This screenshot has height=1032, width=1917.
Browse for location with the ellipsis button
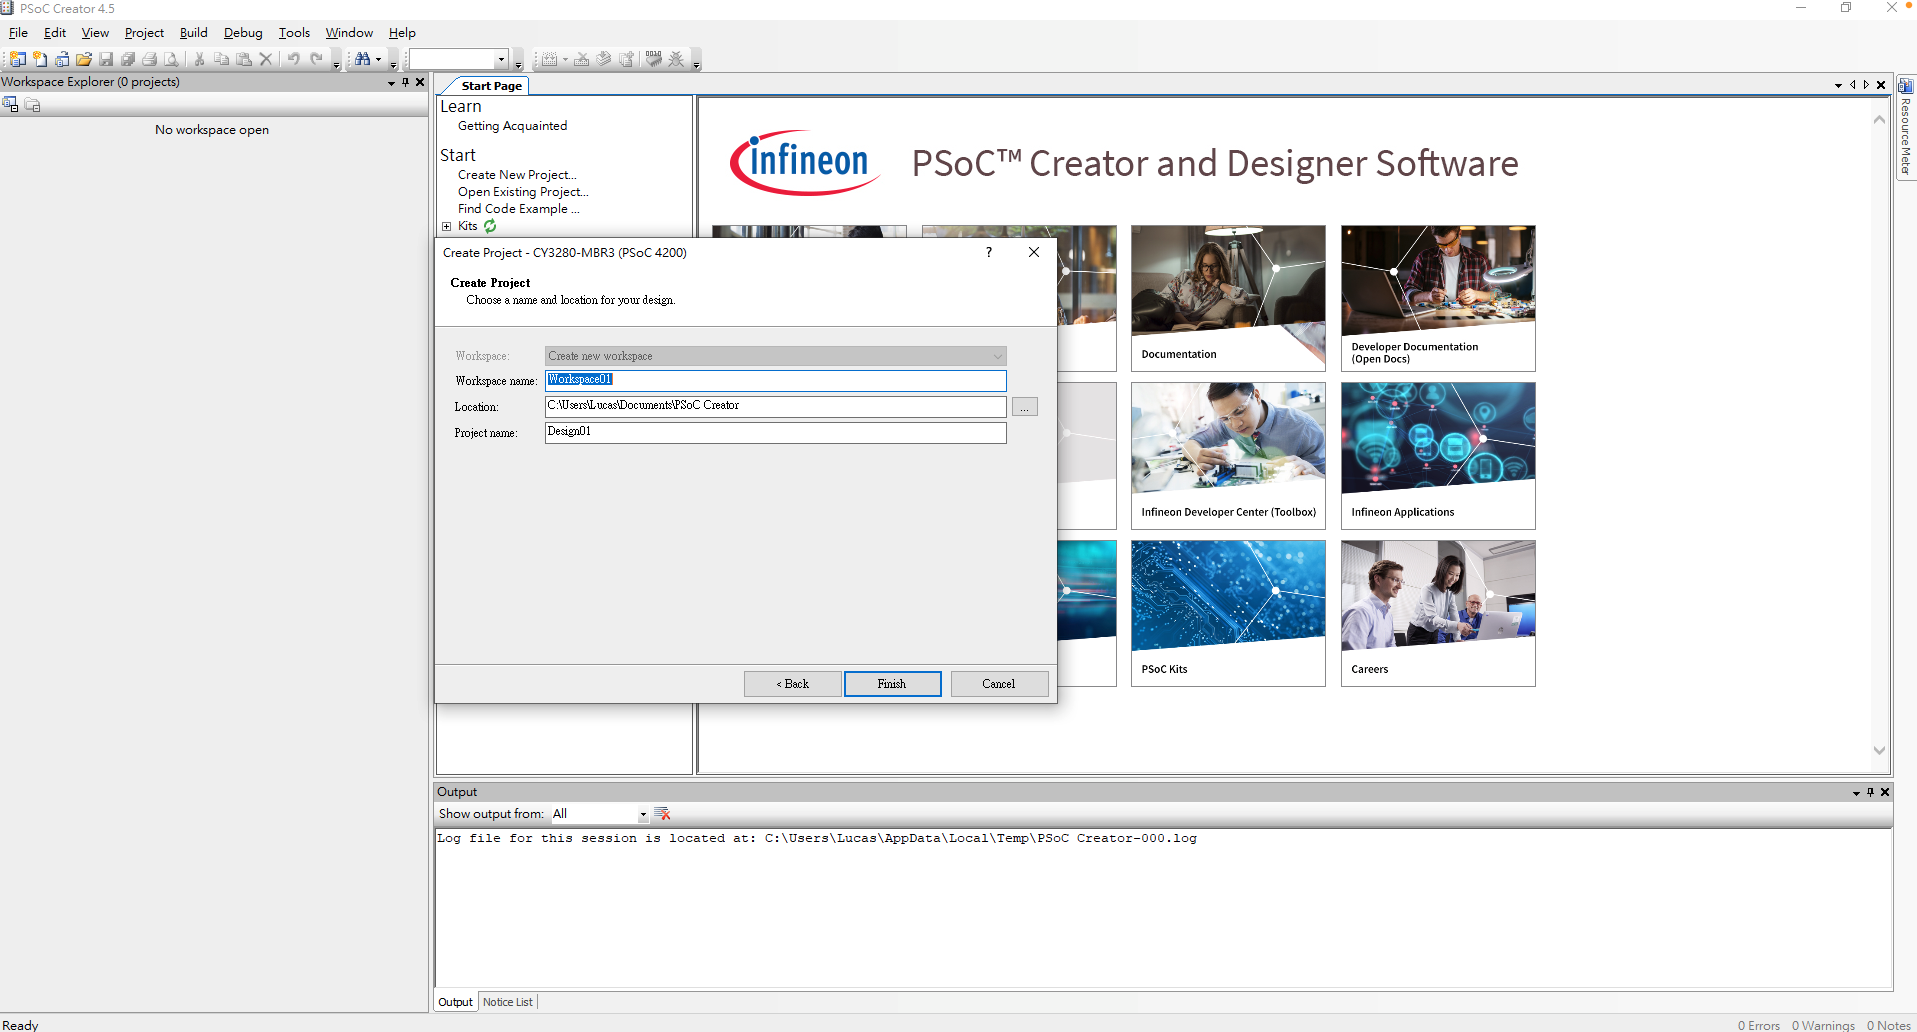coord(1024,407)
